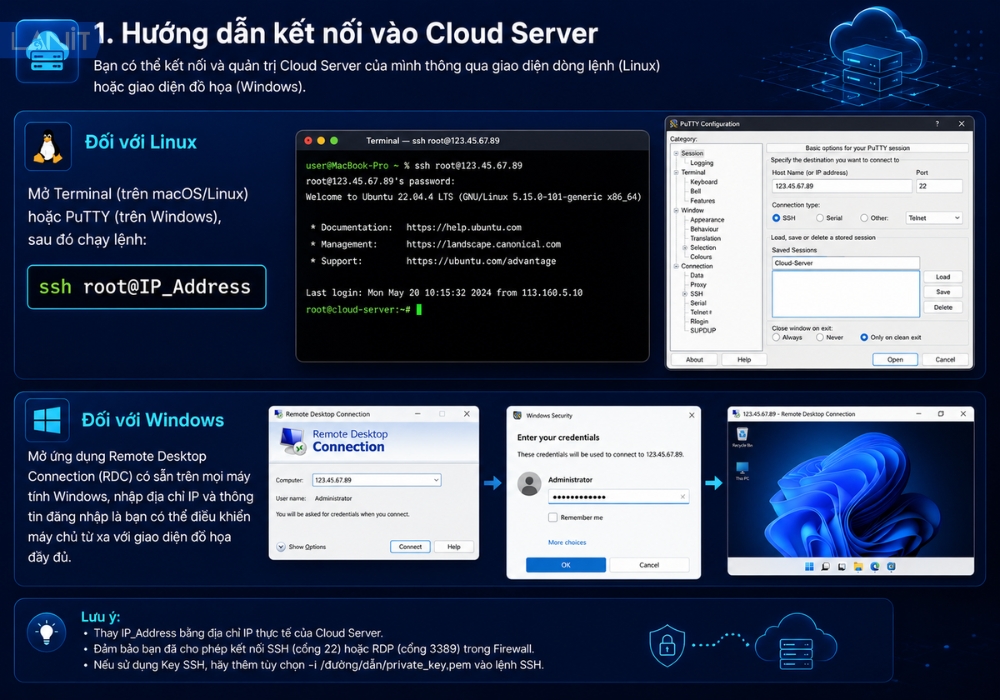Select the Serial connection type radio

(x=820, y=218)
